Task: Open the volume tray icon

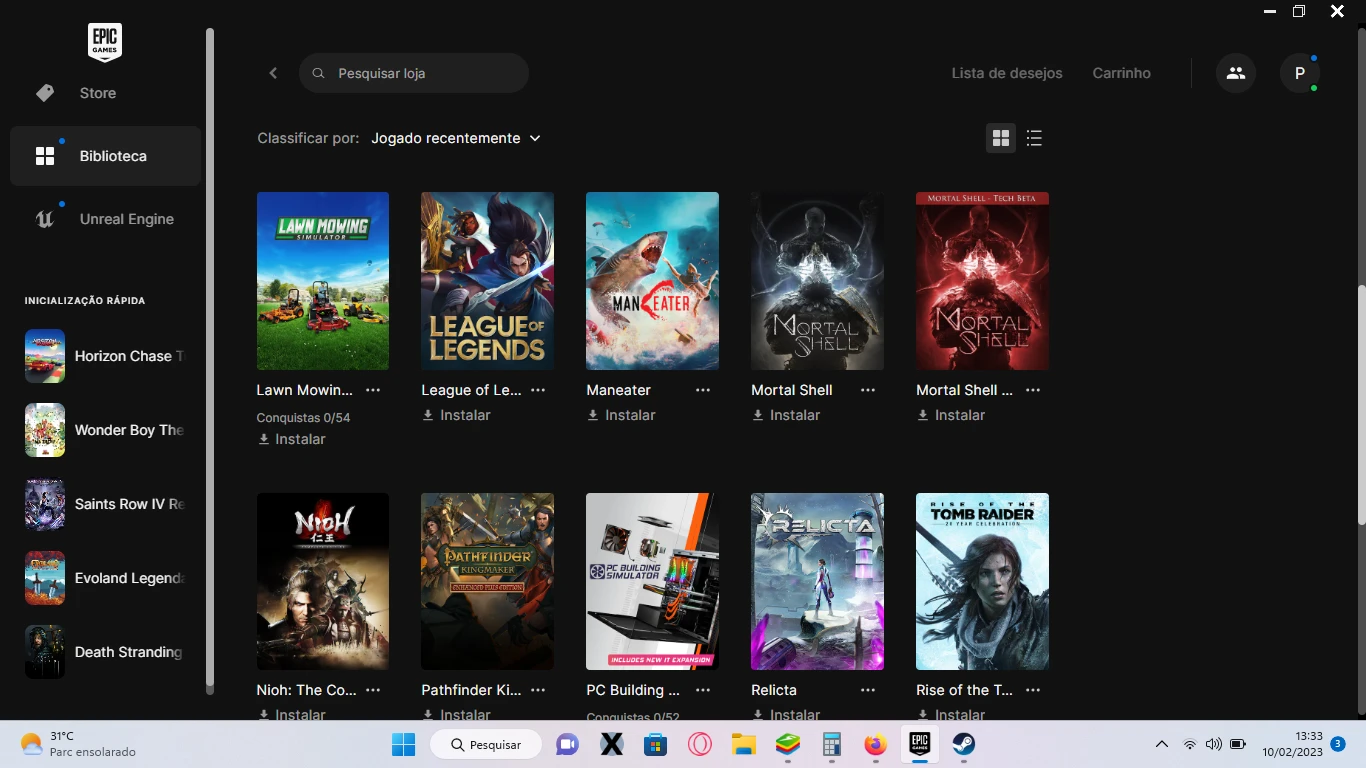Action: [1213, 744]
